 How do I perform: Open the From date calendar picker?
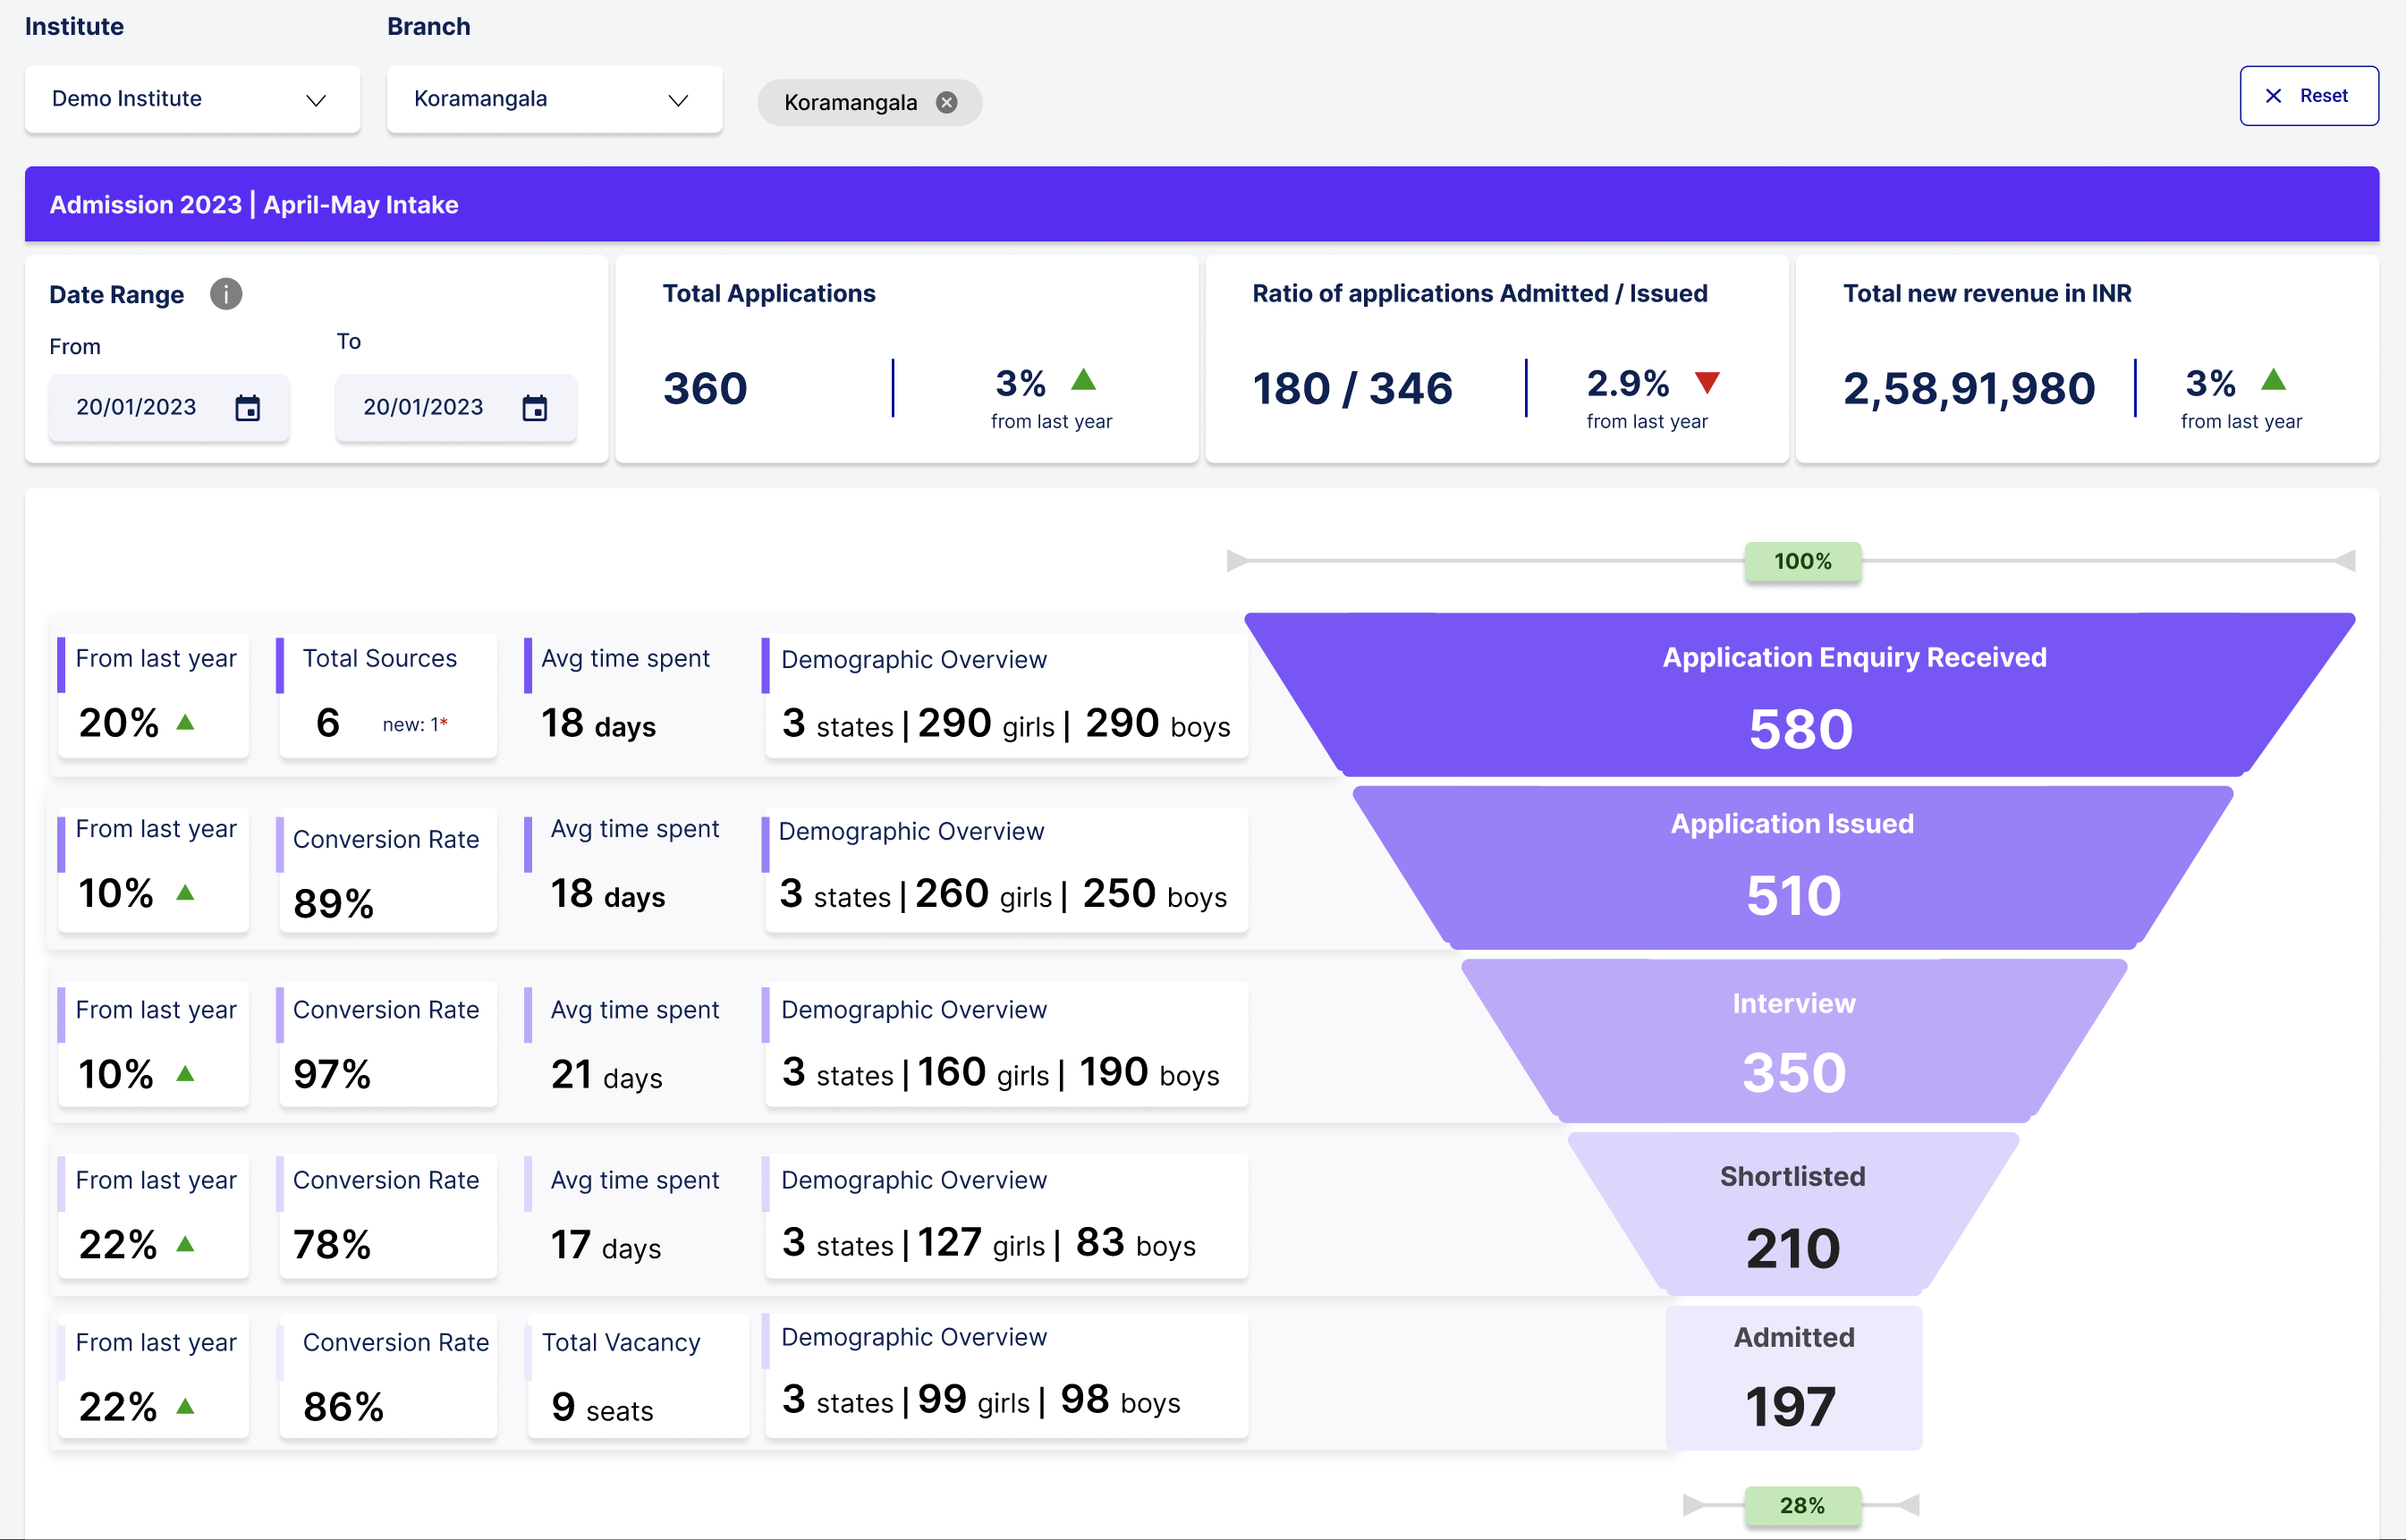[x=249, y=407]
